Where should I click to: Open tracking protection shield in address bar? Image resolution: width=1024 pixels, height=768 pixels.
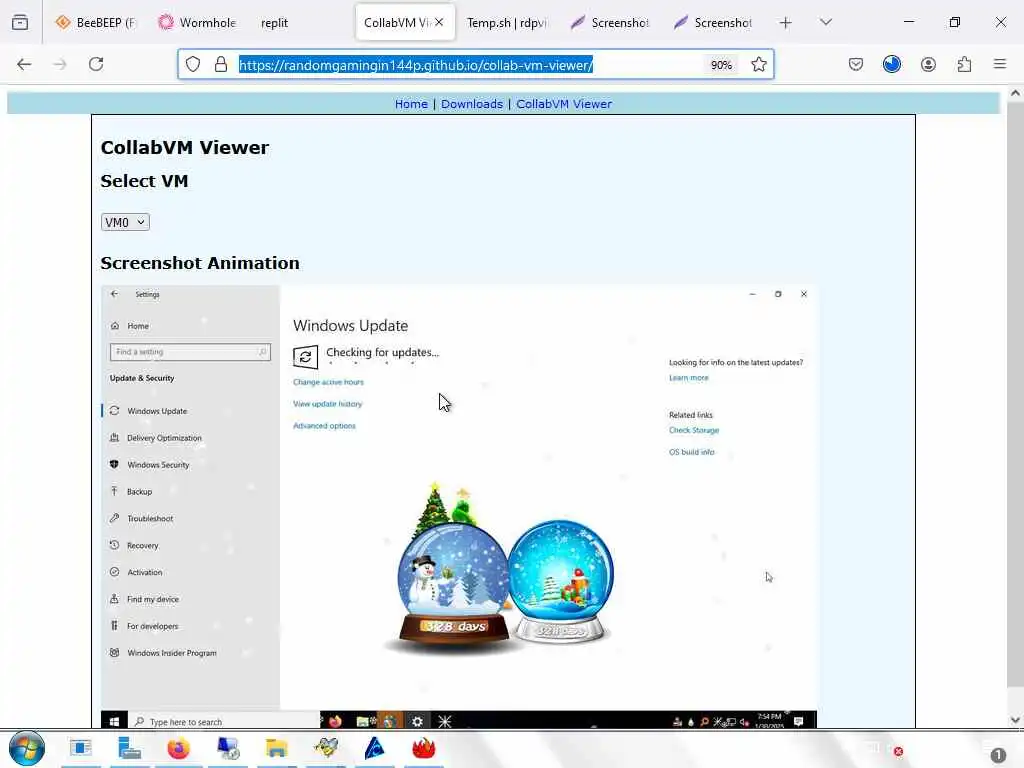[x=193, y=64]
